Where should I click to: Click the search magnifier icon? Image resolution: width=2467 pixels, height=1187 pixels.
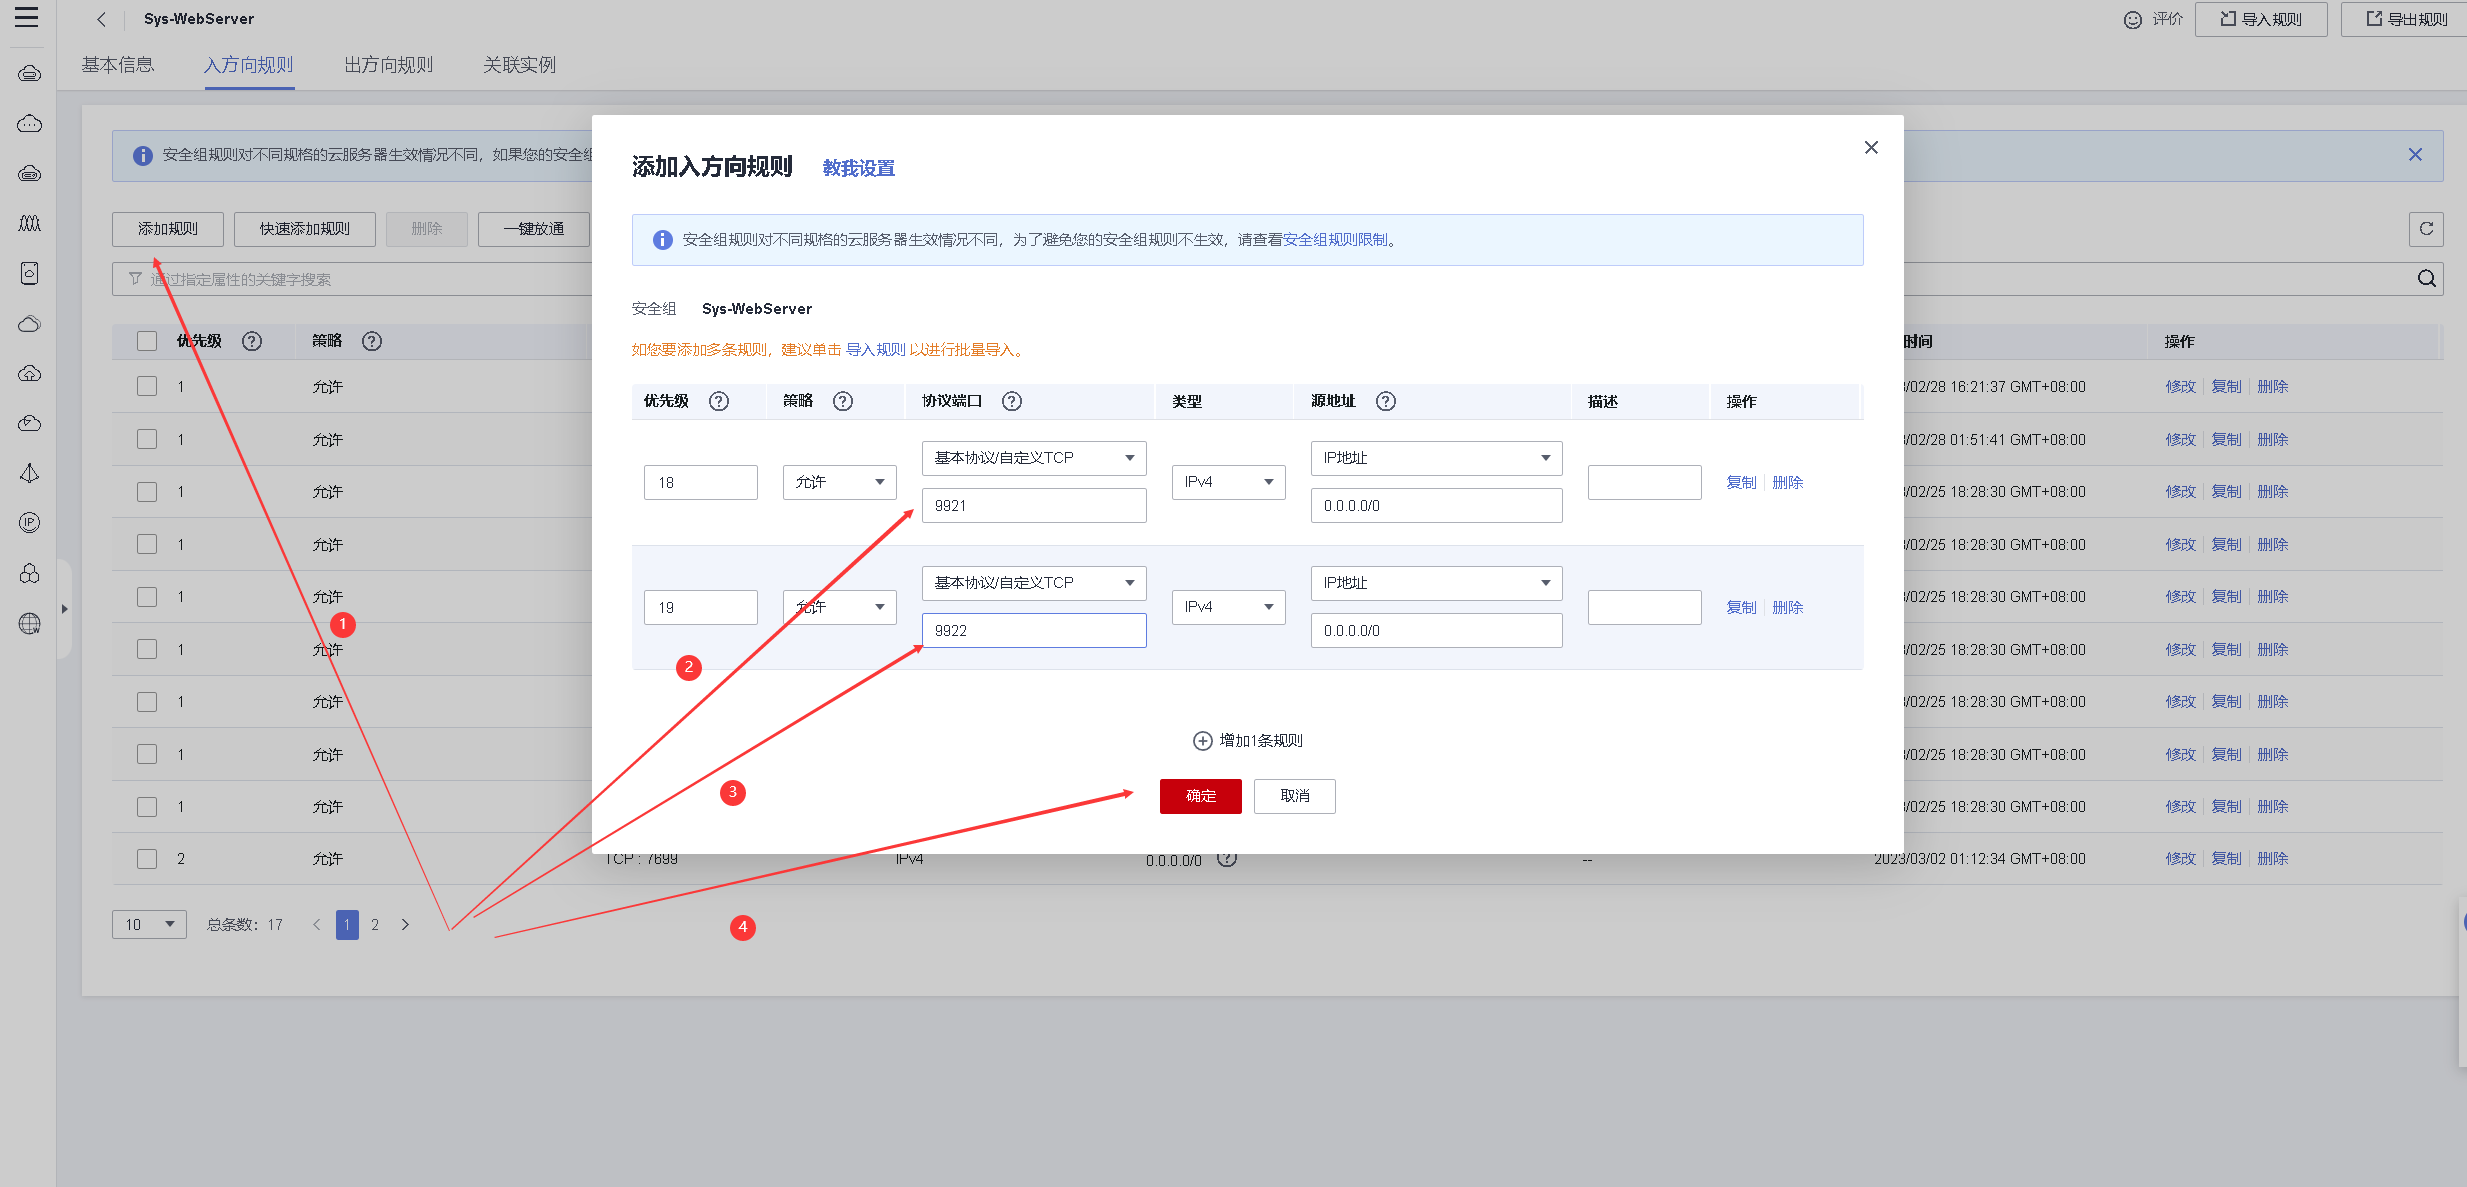2426,279
